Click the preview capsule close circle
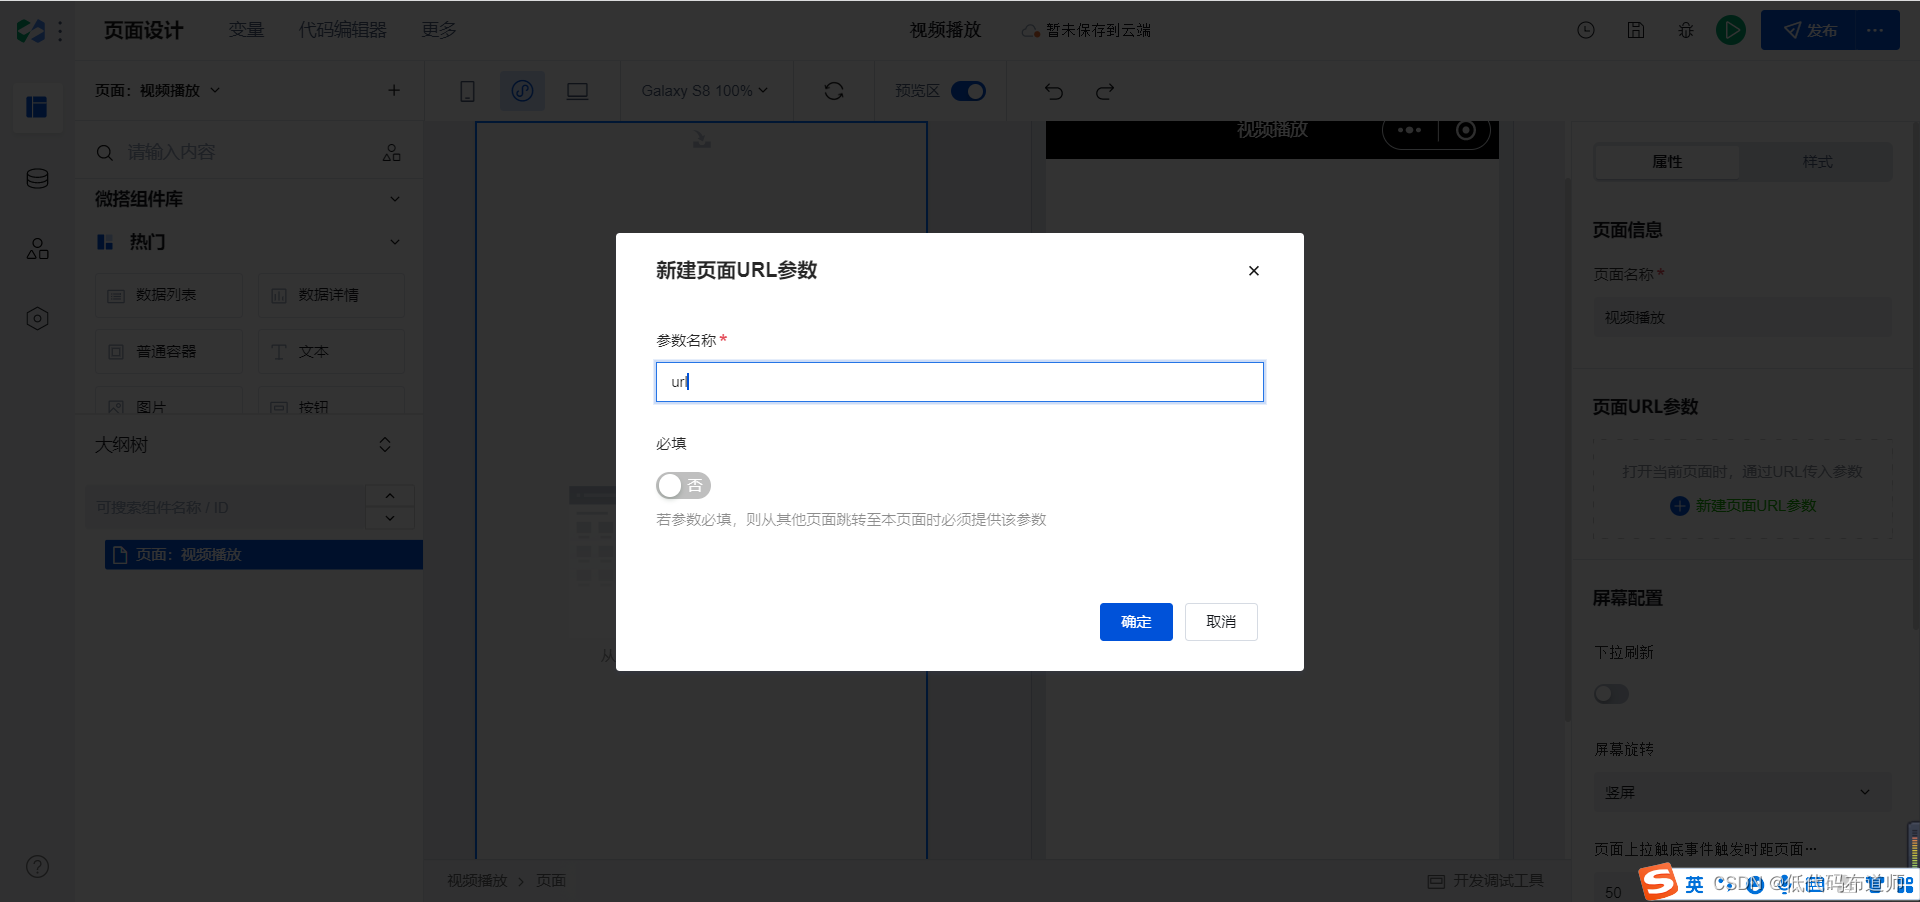The width and height of the screenshot is (1920, 902). [x=1466, y=131]
